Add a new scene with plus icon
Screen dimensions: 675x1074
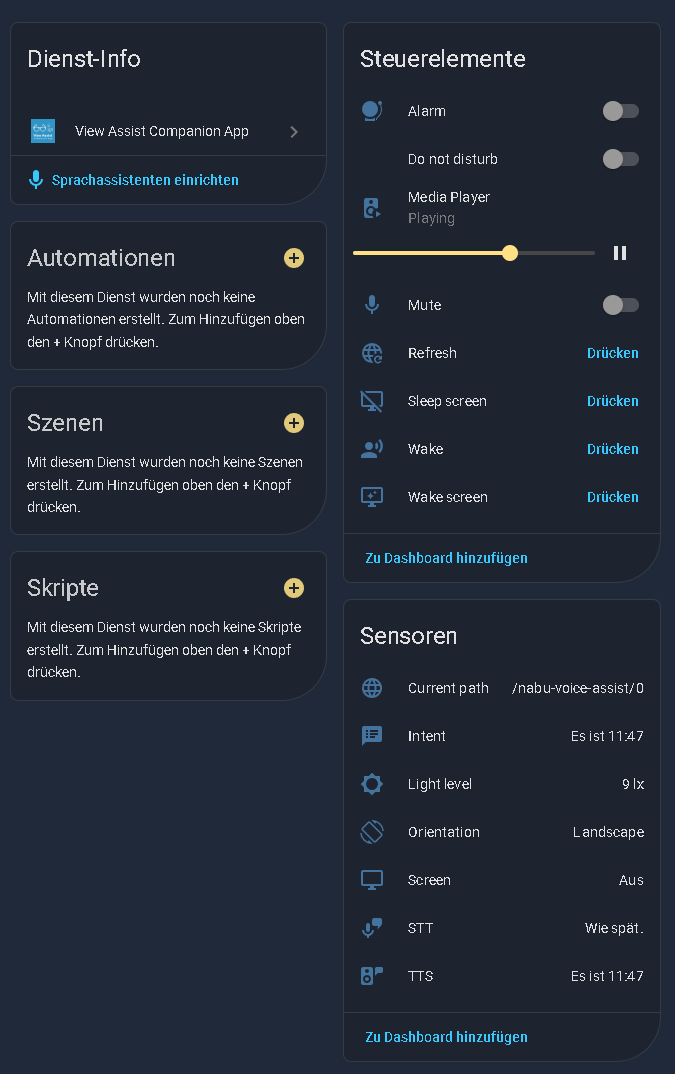coord(294,423)
